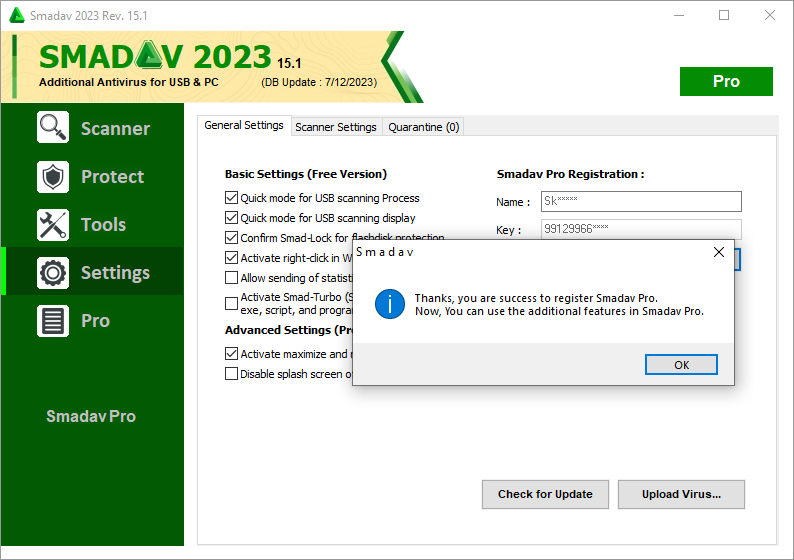Click the 'Additional Antivirus for USB & PC' text
Viewport: 794px width, 560px height.
tap(129, 82)
